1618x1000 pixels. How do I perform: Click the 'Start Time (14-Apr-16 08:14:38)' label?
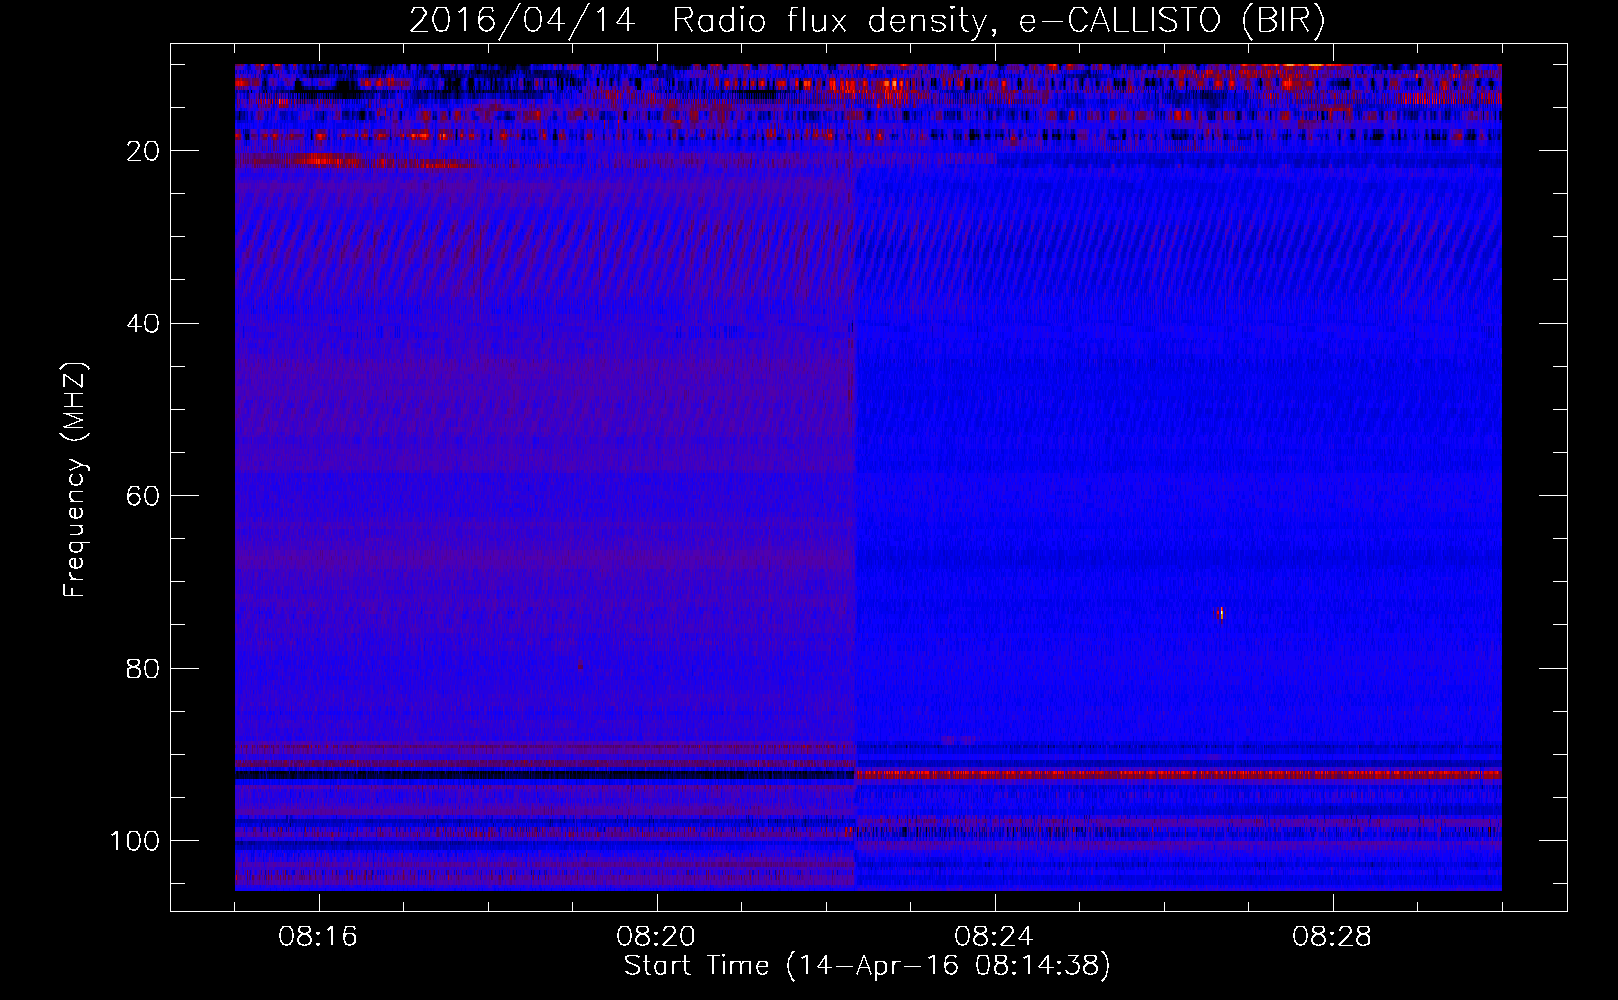[x=867, y=966]
